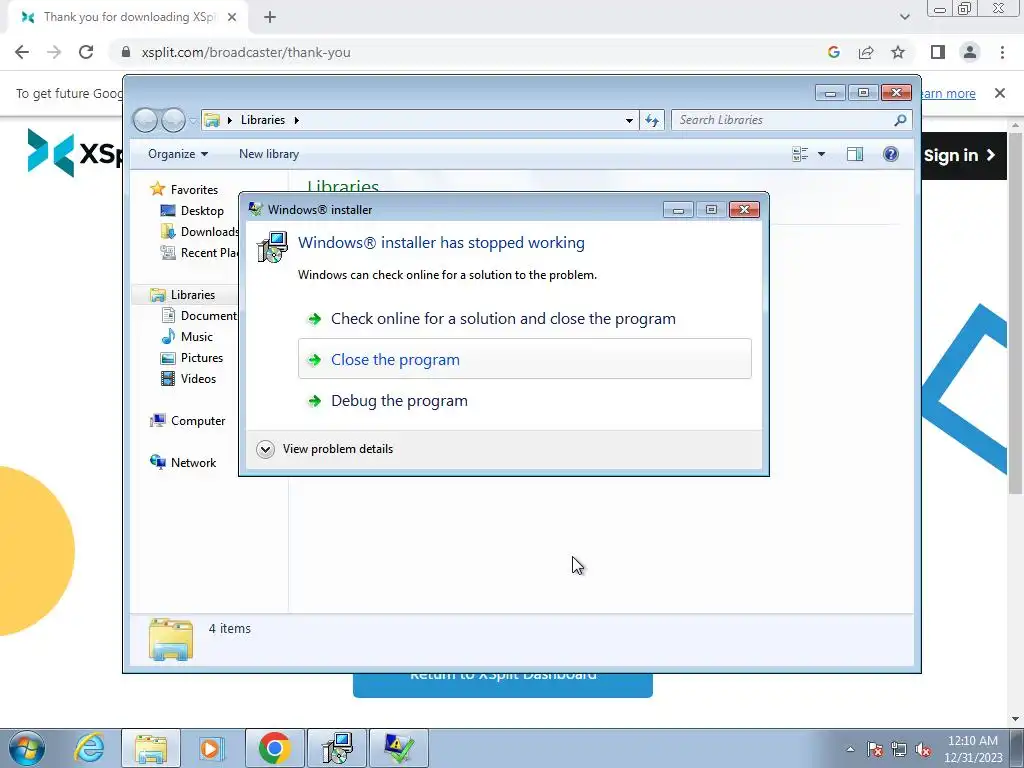Image resolution: width=1024 pixels, height=768 pixels.
Task: Click Chrome address bar URL
Action: (x=246, y=52)
